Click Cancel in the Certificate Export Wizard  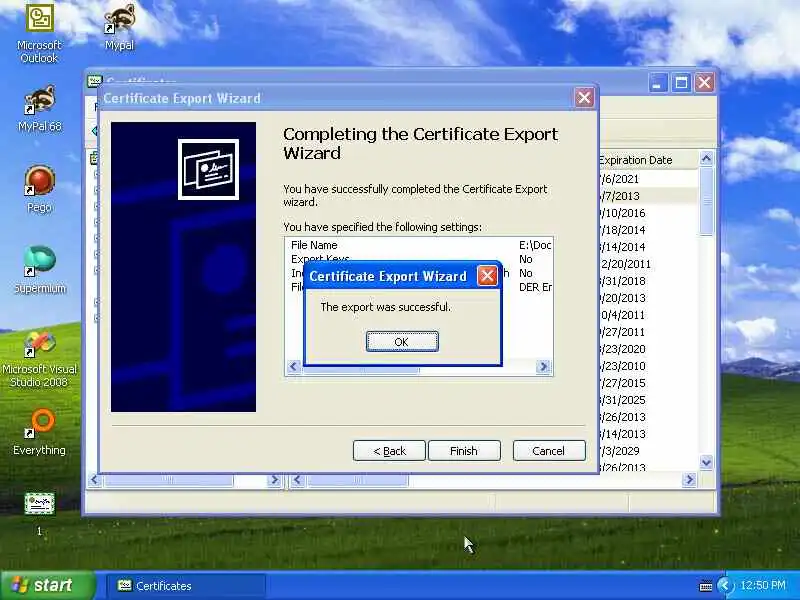pyautogui.click(x=549, y=451)
